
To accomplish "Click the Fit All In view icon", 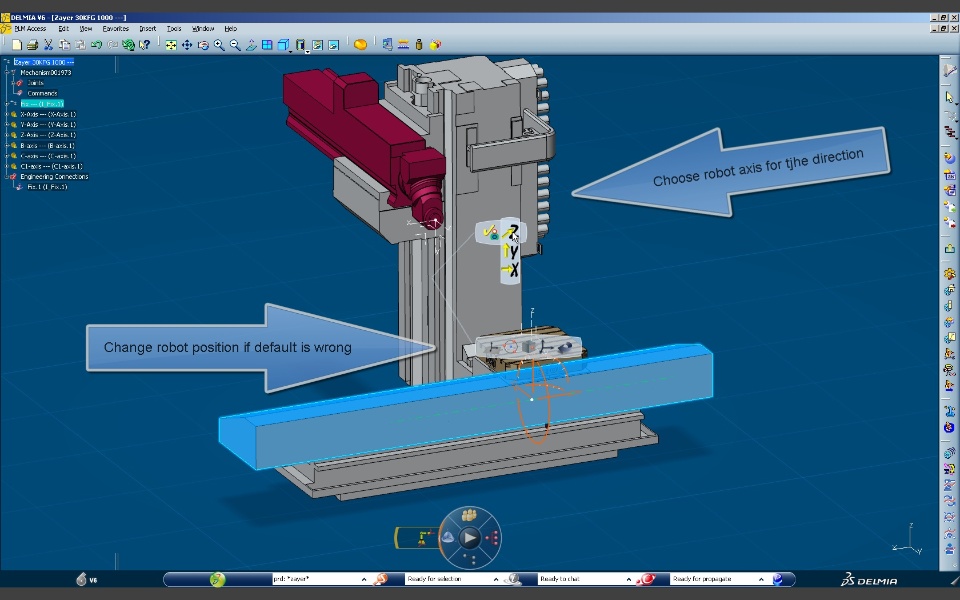I will point(171,45).
